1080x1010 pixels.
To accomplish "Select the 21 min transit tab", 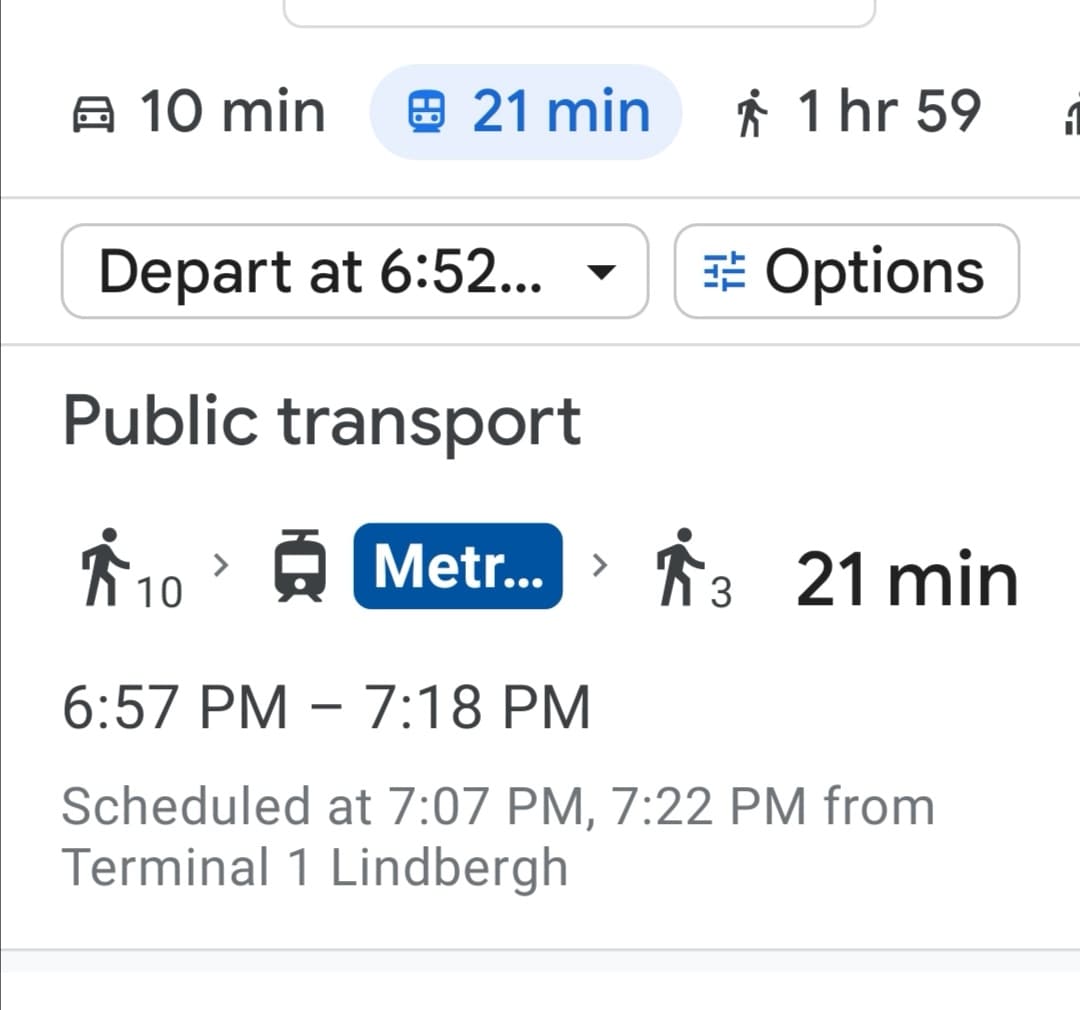I will point(526,112).
